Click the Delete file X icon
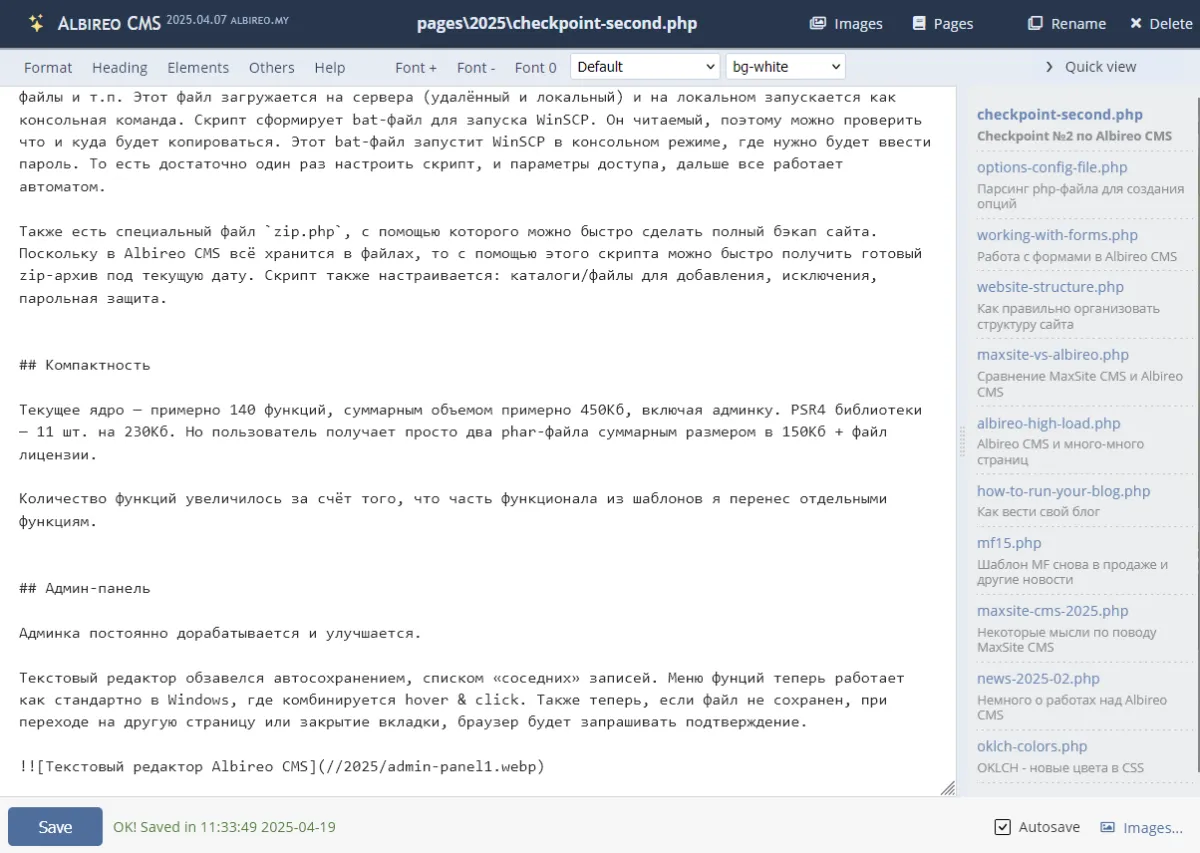The height and width of the screenshot is (853, 1200). point(1135,23)
